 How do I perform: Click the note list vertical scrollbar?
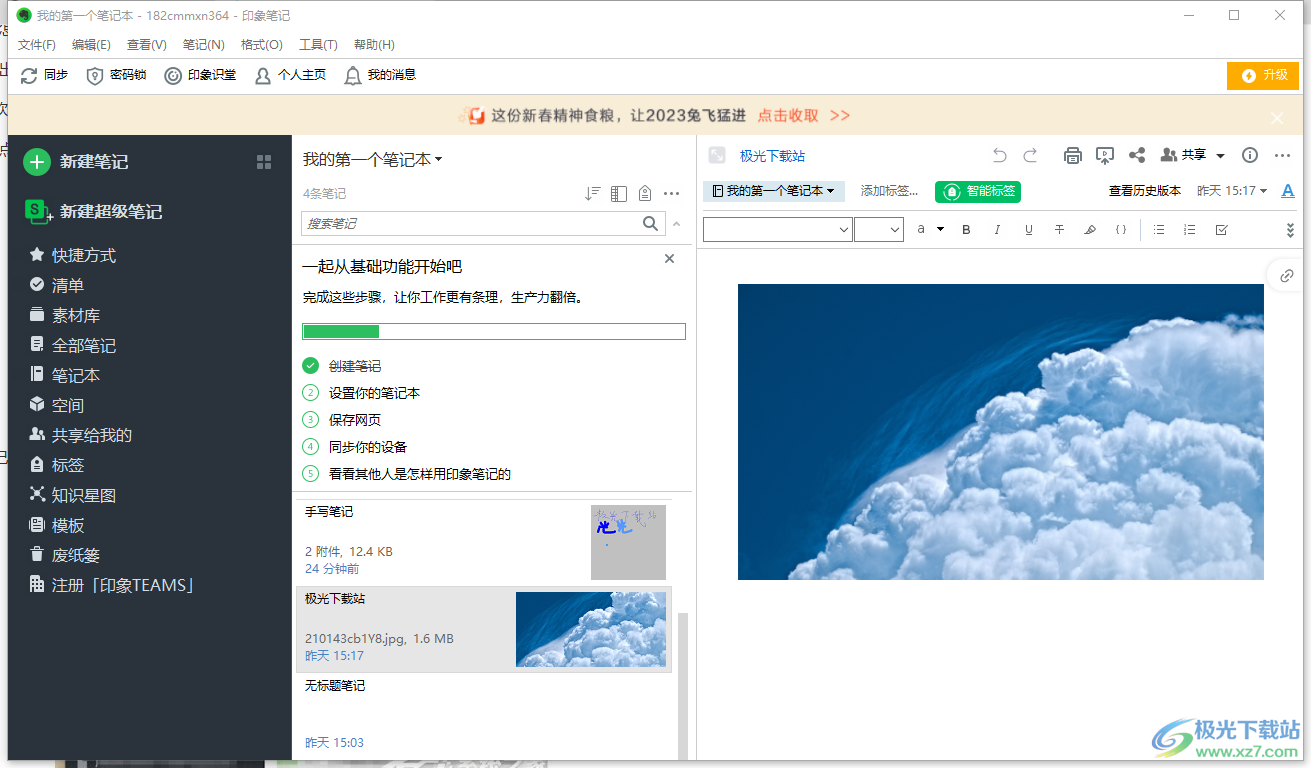(684, 685)
